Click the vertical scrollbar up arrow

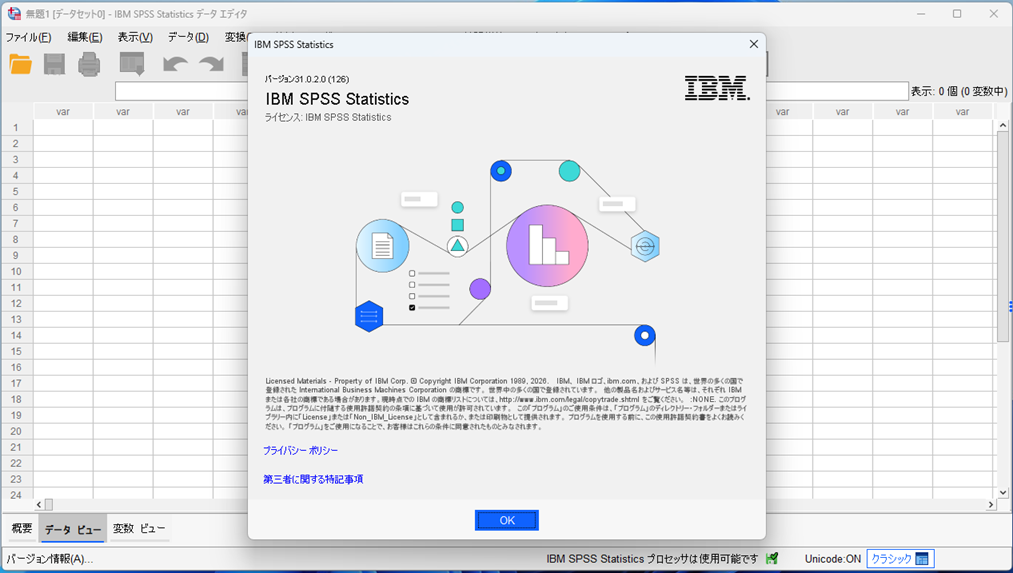1003,125
